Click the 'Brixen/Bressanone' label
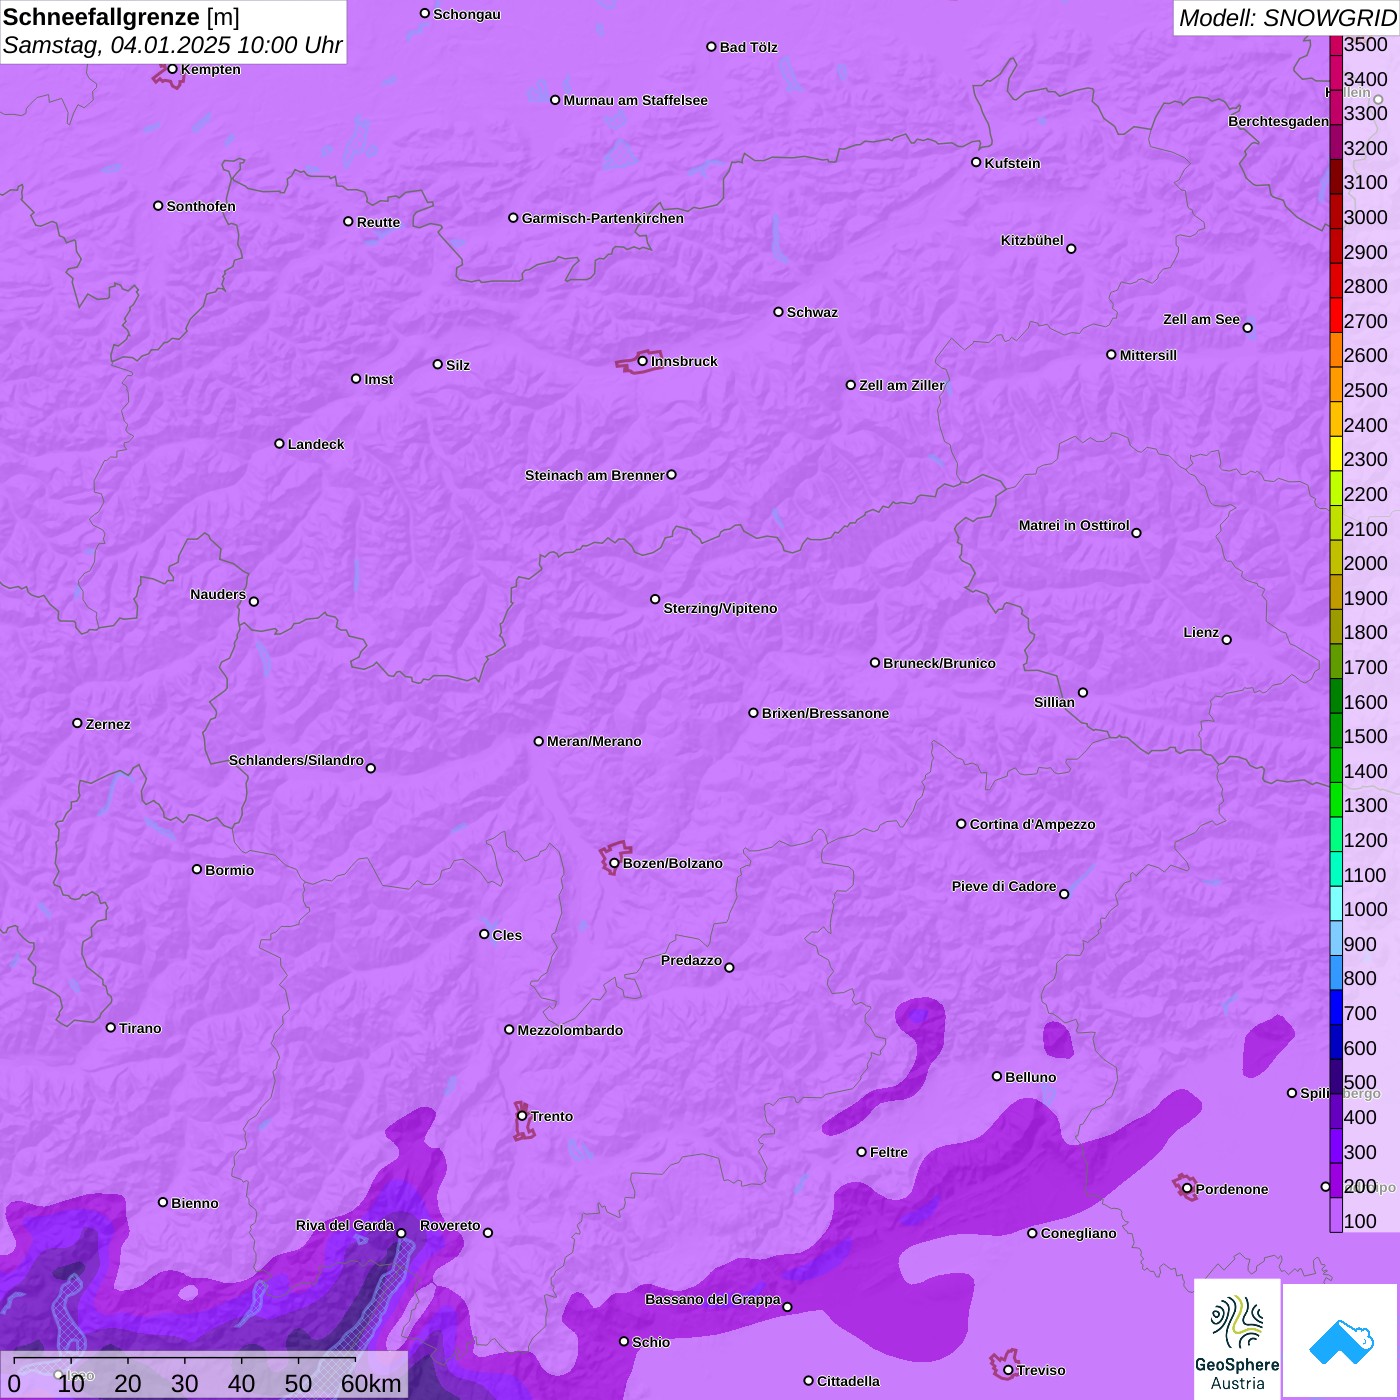The height and width of the screenshot is (1400, 1400). [825, 713]
